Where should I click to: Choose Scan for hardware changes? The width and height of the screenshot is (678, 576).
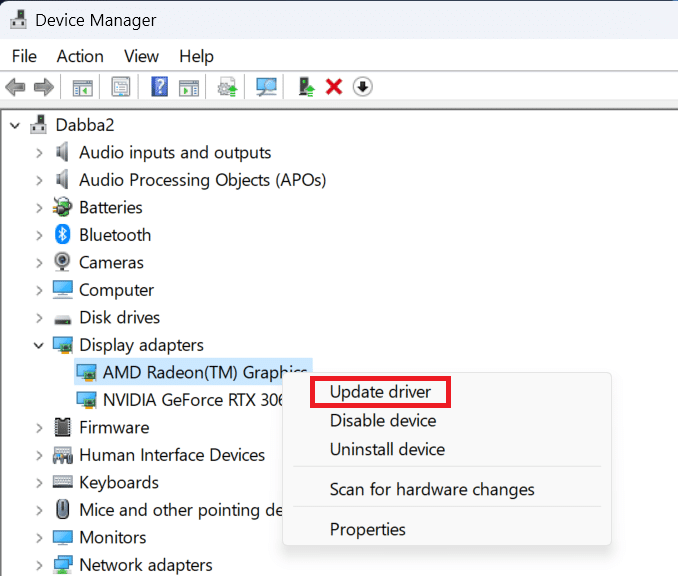[432, 490]
